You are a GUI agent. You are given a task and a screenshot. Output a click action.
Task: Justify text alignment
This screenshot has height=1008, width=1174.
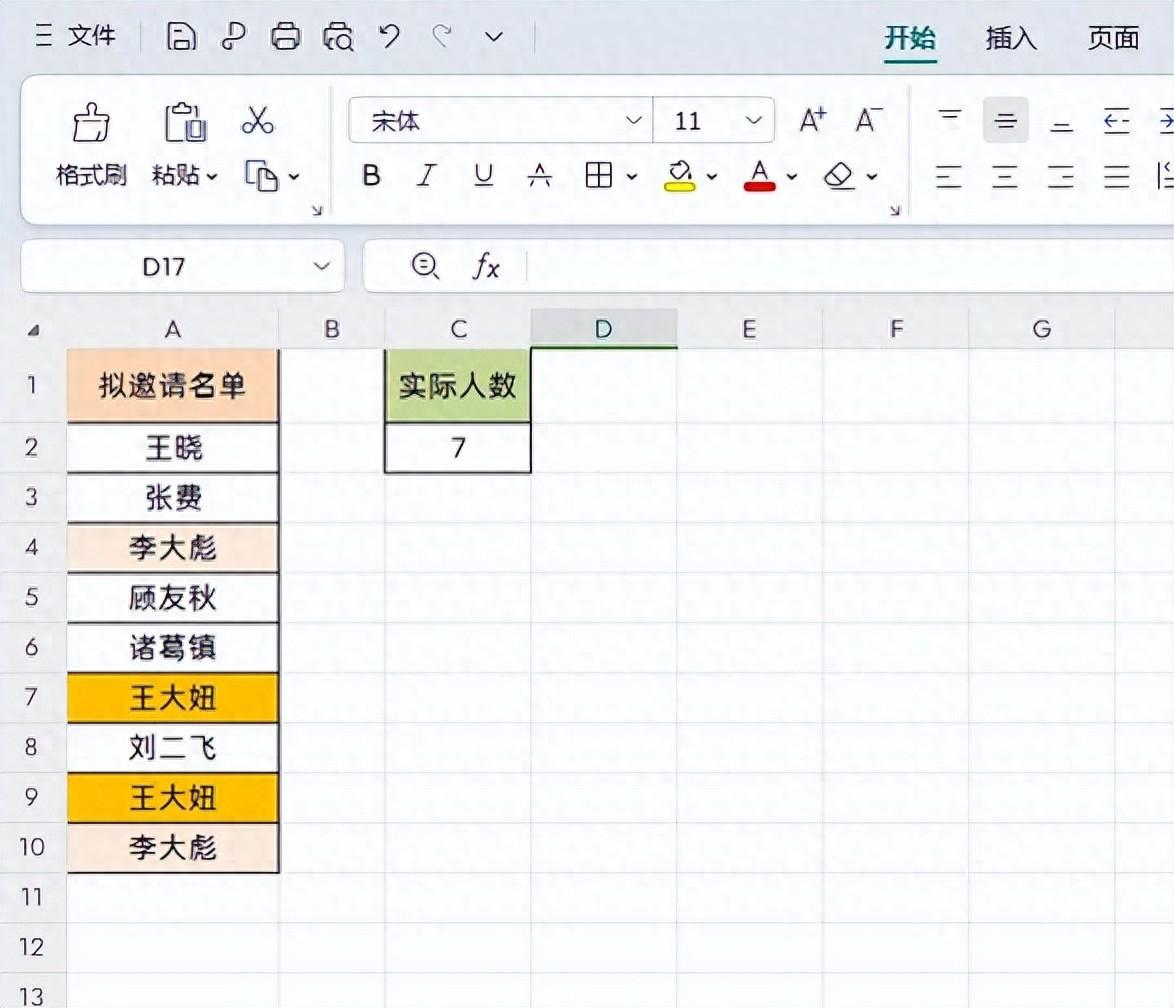[x=1116, y=177]
